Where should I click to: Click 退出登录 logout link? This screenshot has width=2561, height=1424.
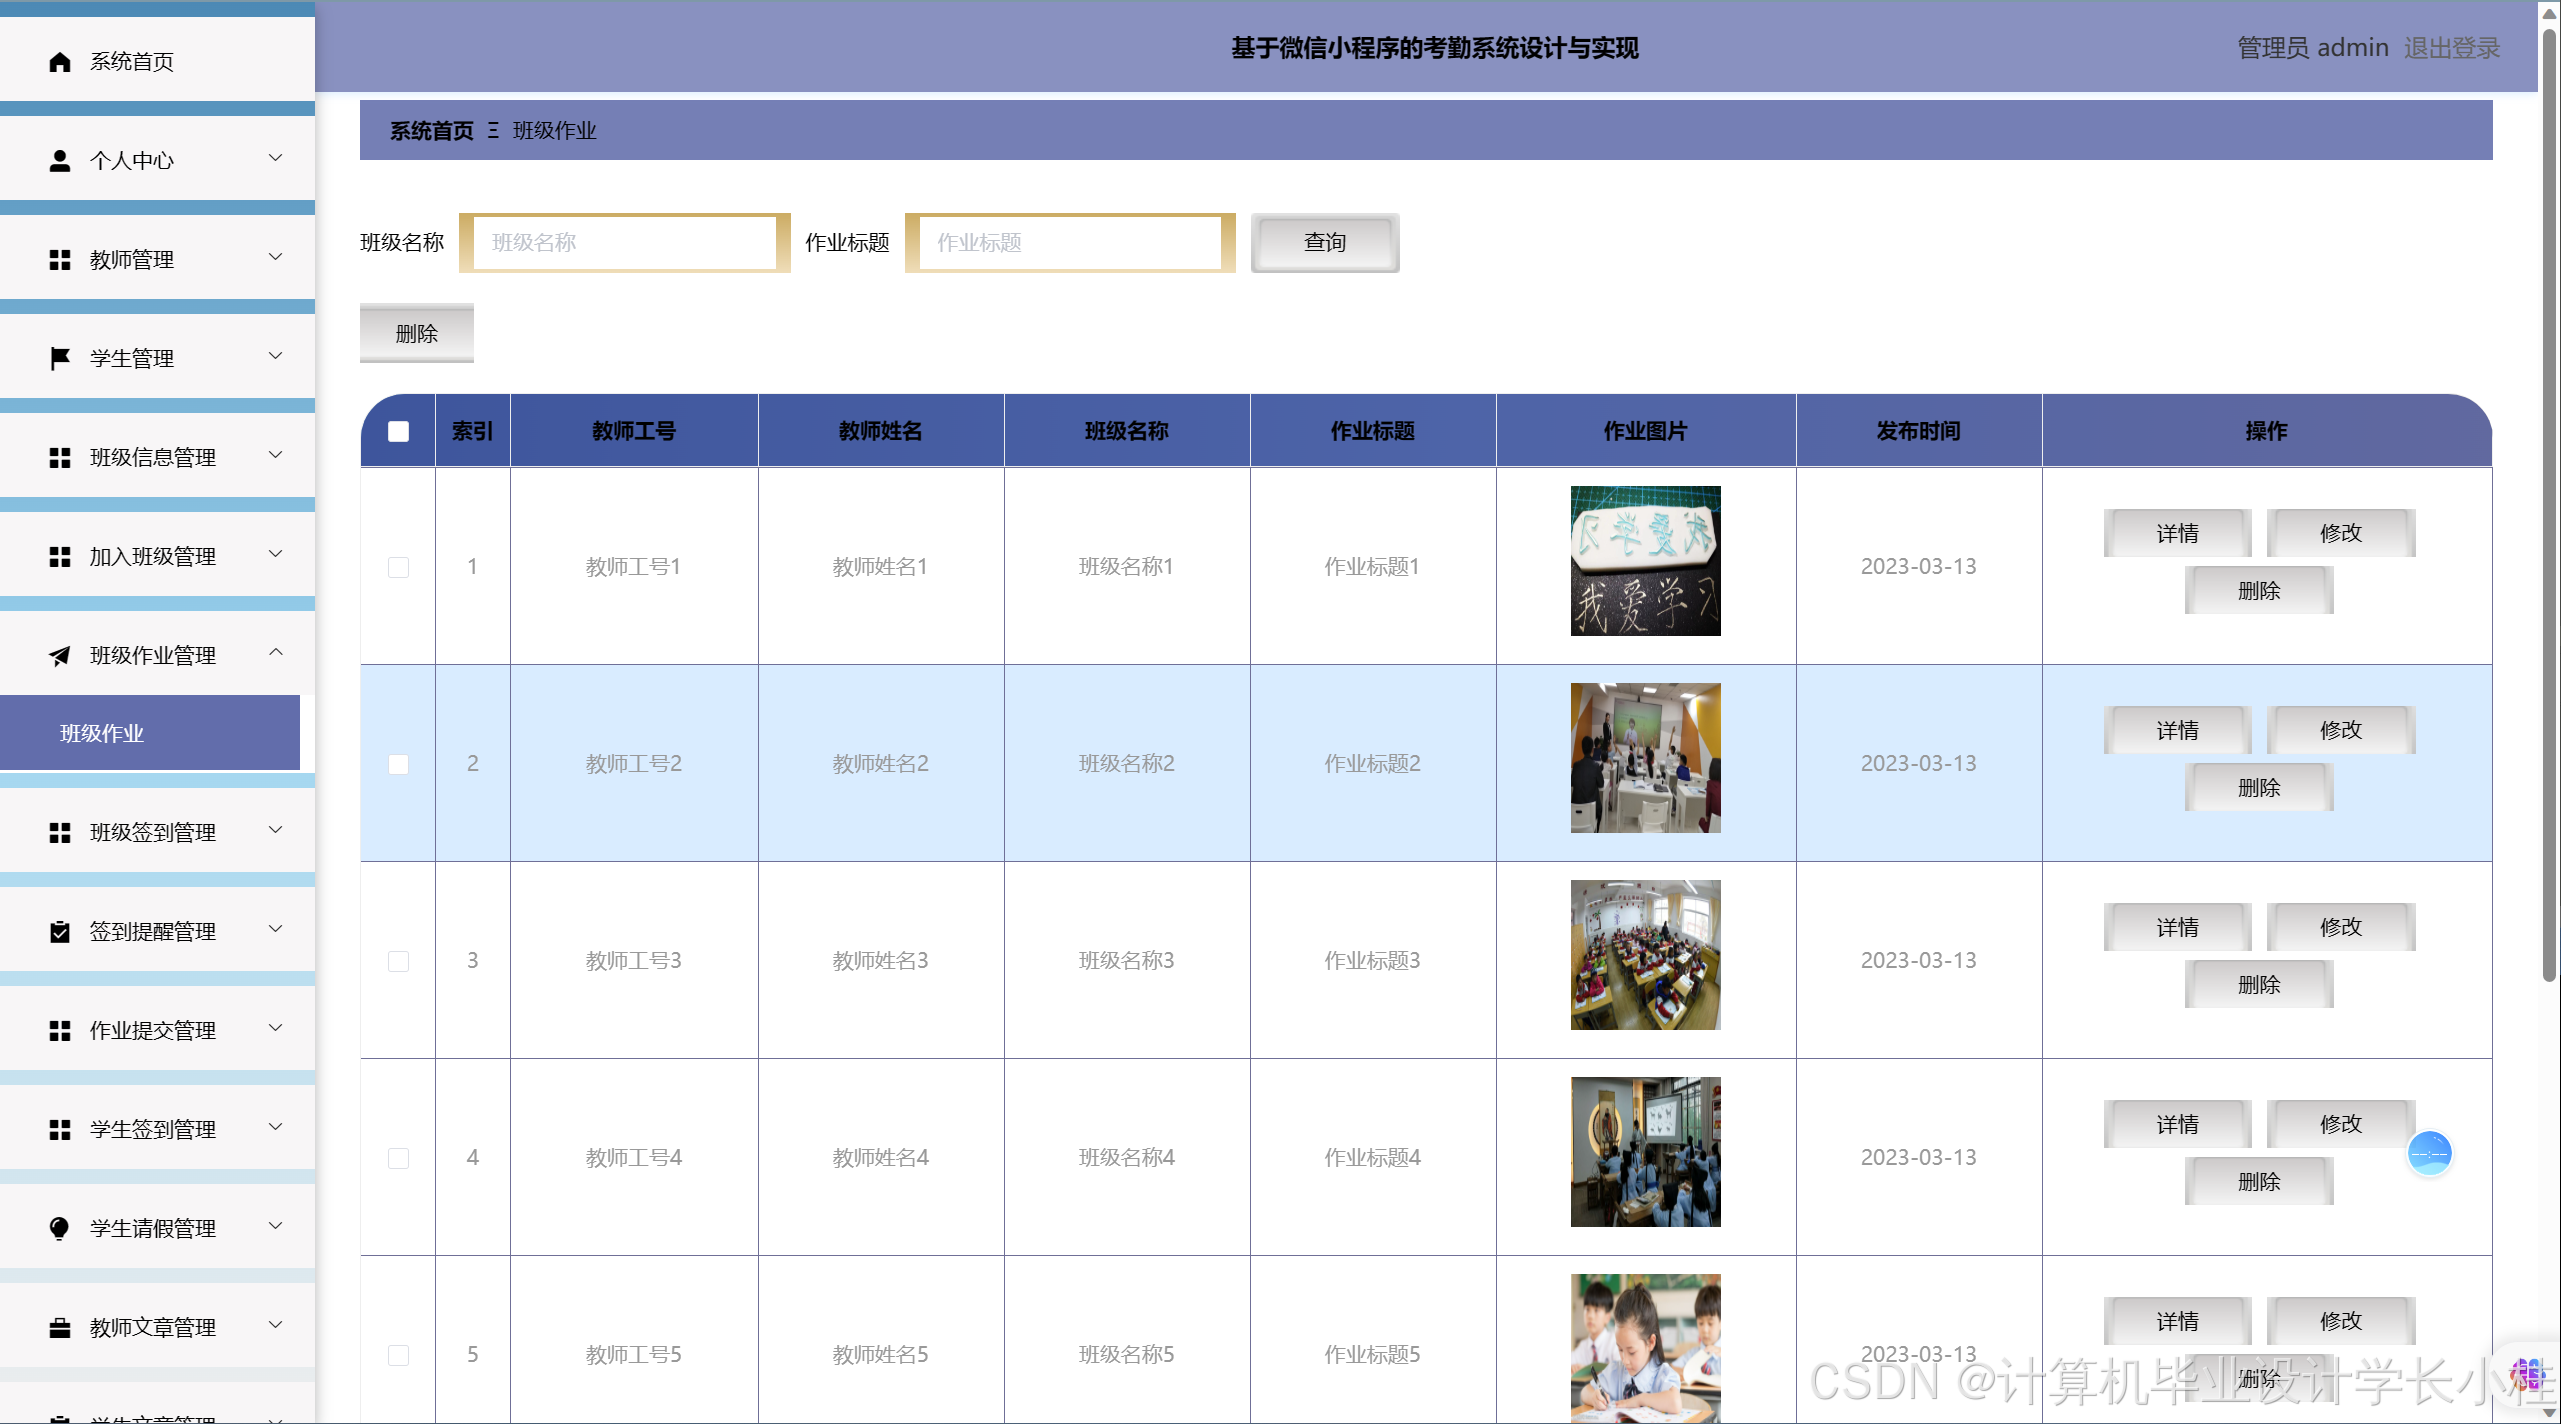coord(2451,48)
